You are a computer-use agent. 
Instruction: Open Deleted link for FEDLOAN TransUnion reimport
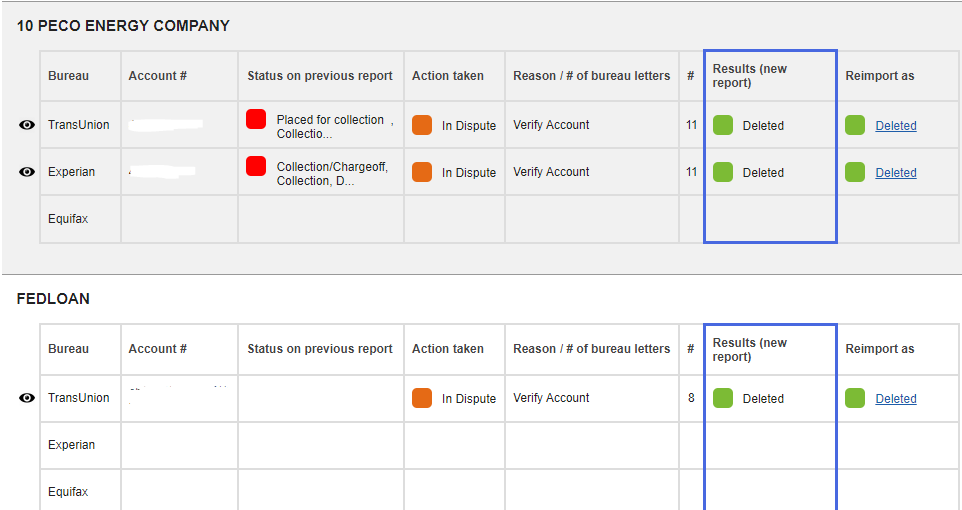click(x=896, y=399)
